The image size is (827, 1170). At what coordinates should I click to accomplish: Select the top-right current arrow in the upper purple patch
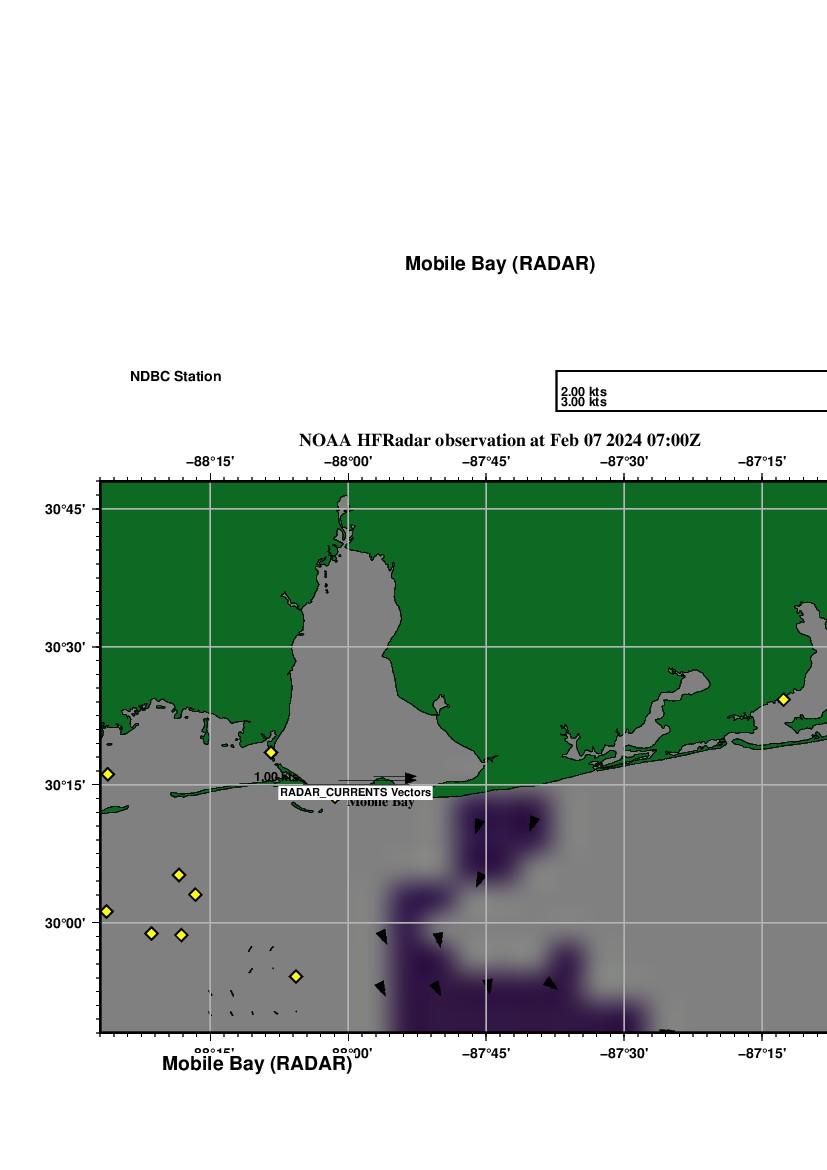click(534, 823)
